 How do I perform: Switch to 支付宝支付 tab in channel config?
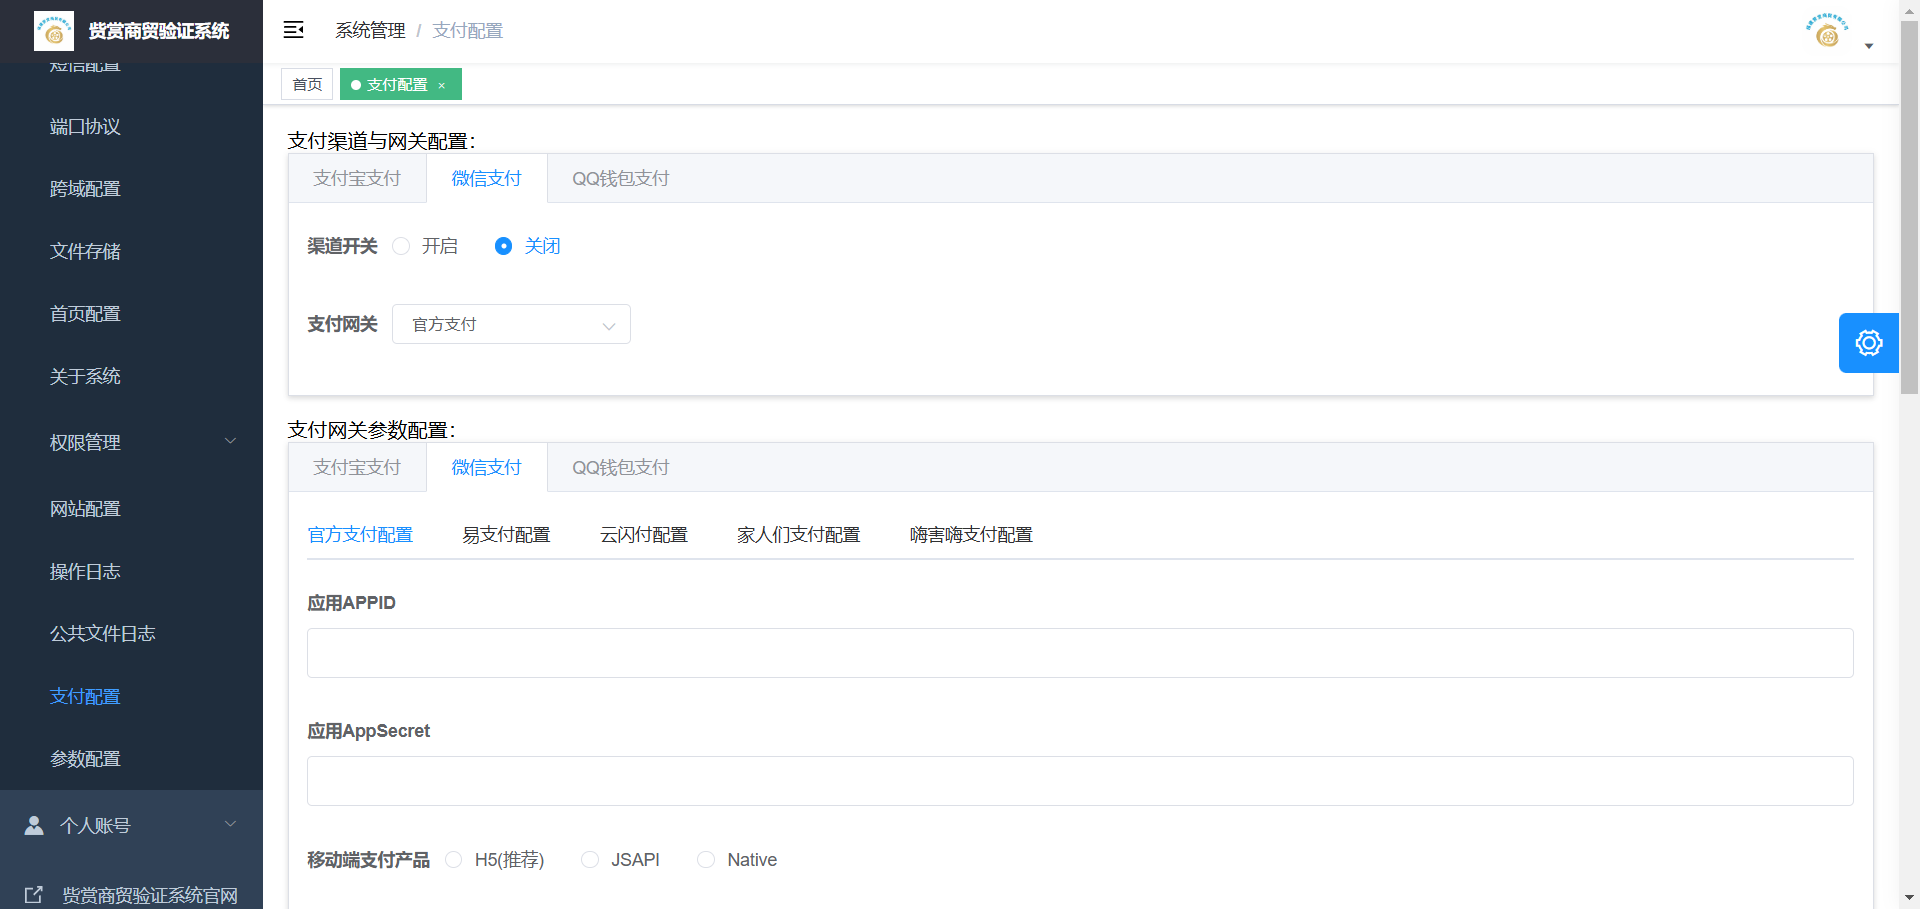tap(357, 179)
